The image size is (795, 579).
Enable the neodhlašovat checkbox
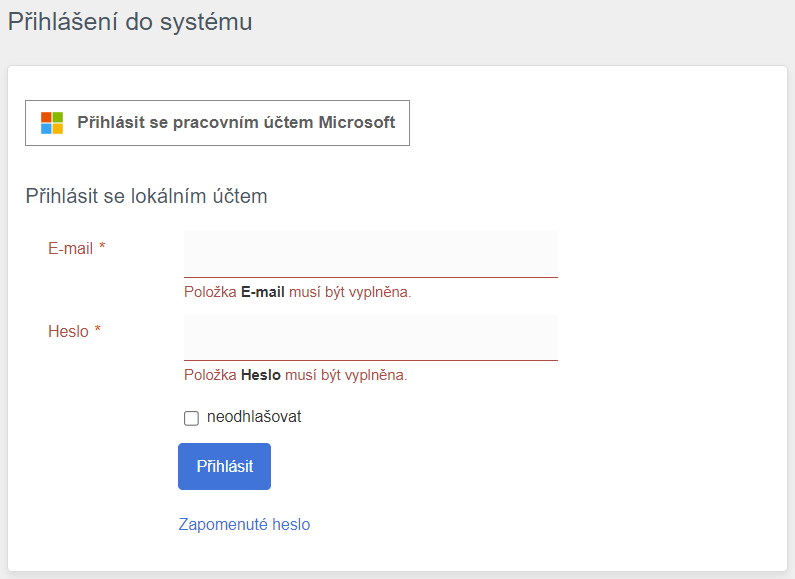pos(192,418)
